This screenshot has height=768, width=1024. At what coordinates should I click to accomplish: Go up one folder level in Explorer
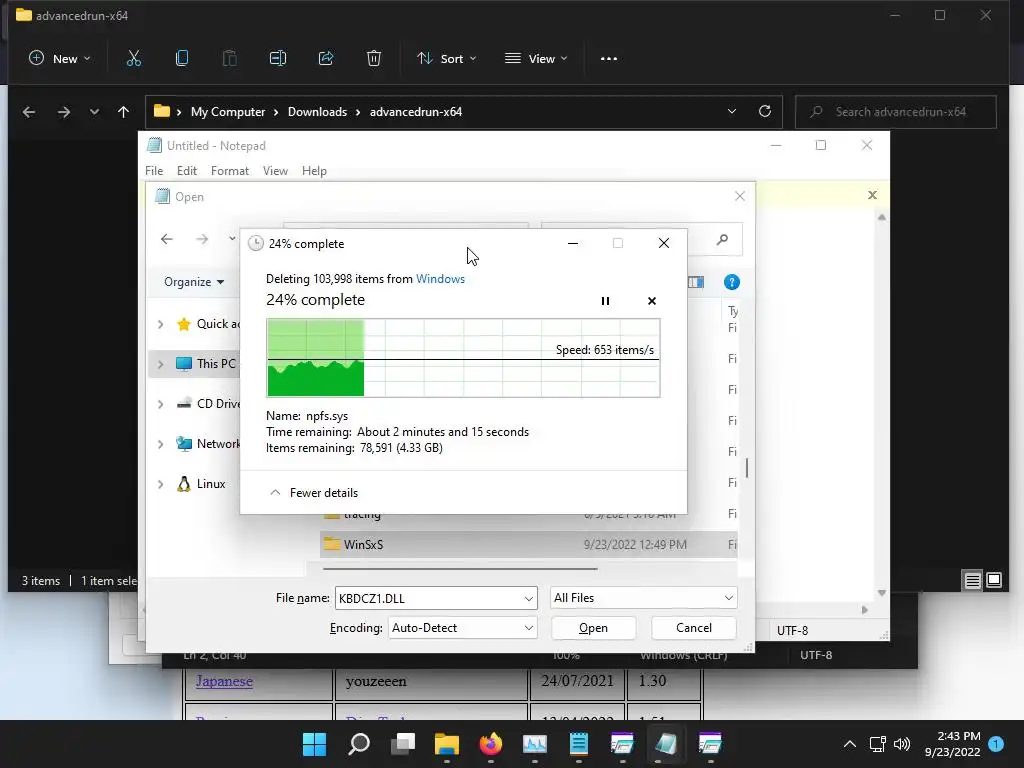123,112
